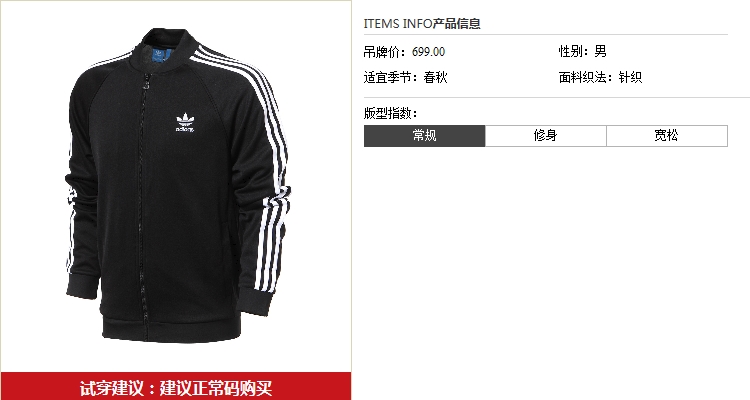Click the 吊牌价 699.00 price text
The image size is (750, 400).
point(404,52)
